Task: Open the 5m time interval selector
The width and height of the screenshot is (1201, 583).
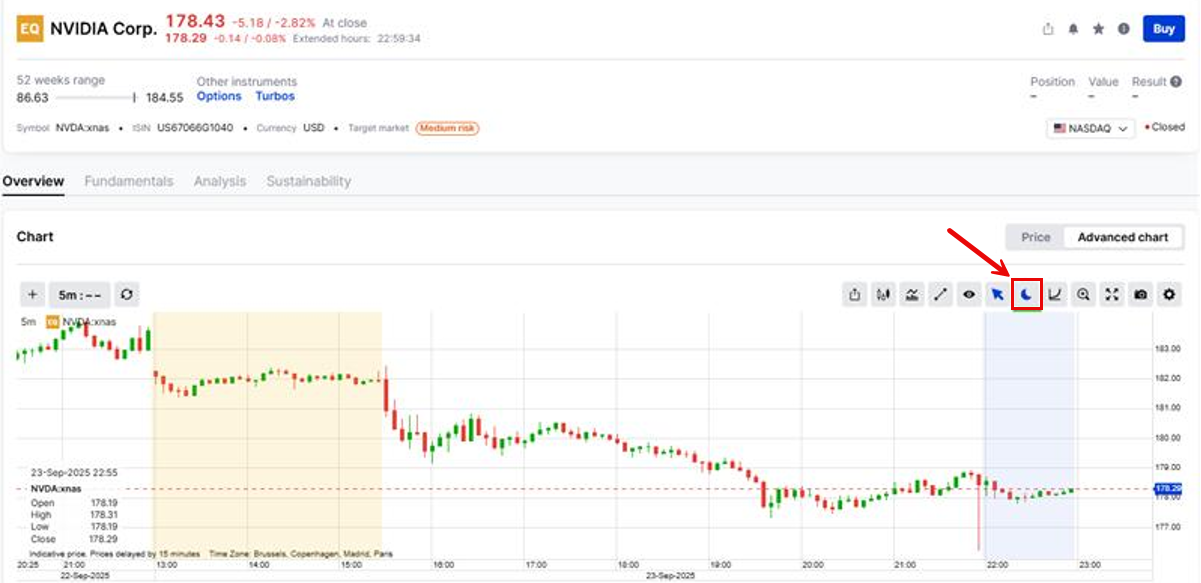Action: click(78, 295)
